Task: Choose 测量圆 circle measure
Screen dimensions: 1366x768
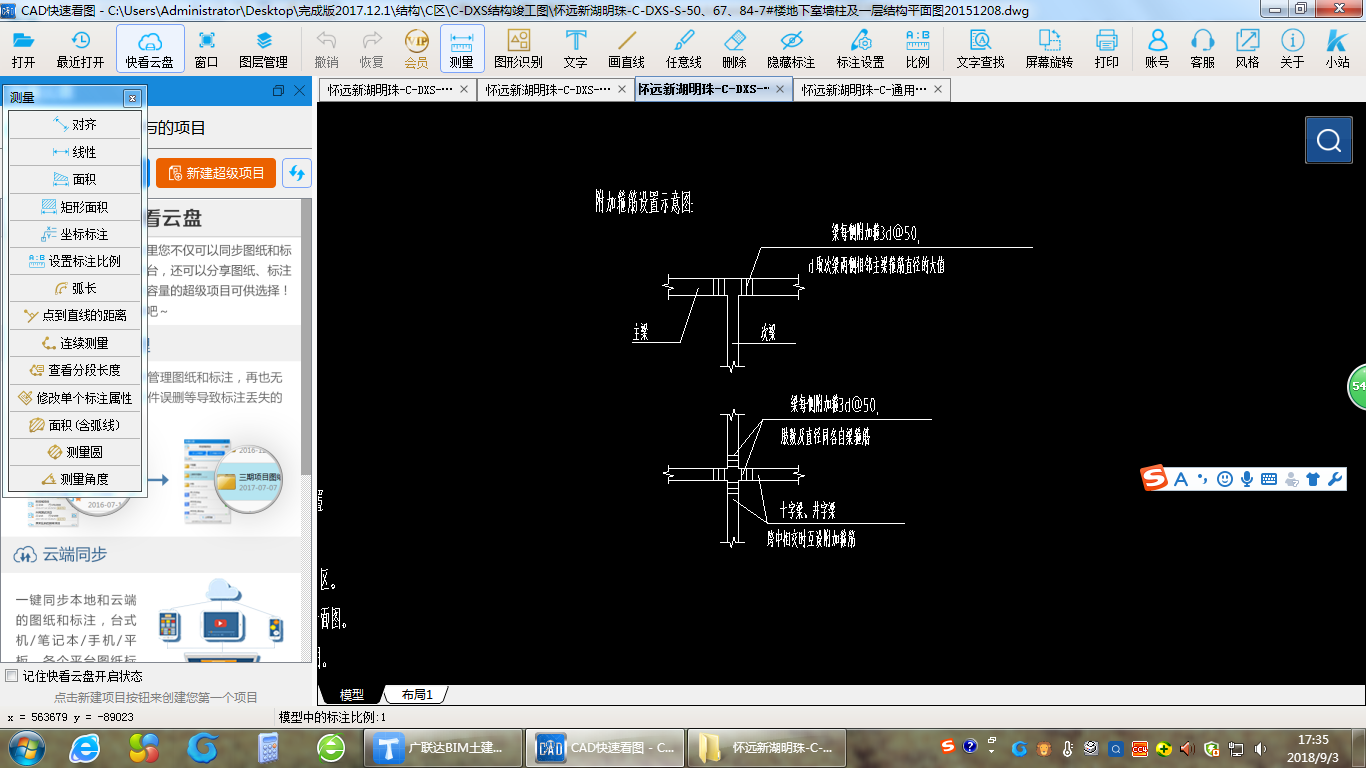Action: pos(75,452)
